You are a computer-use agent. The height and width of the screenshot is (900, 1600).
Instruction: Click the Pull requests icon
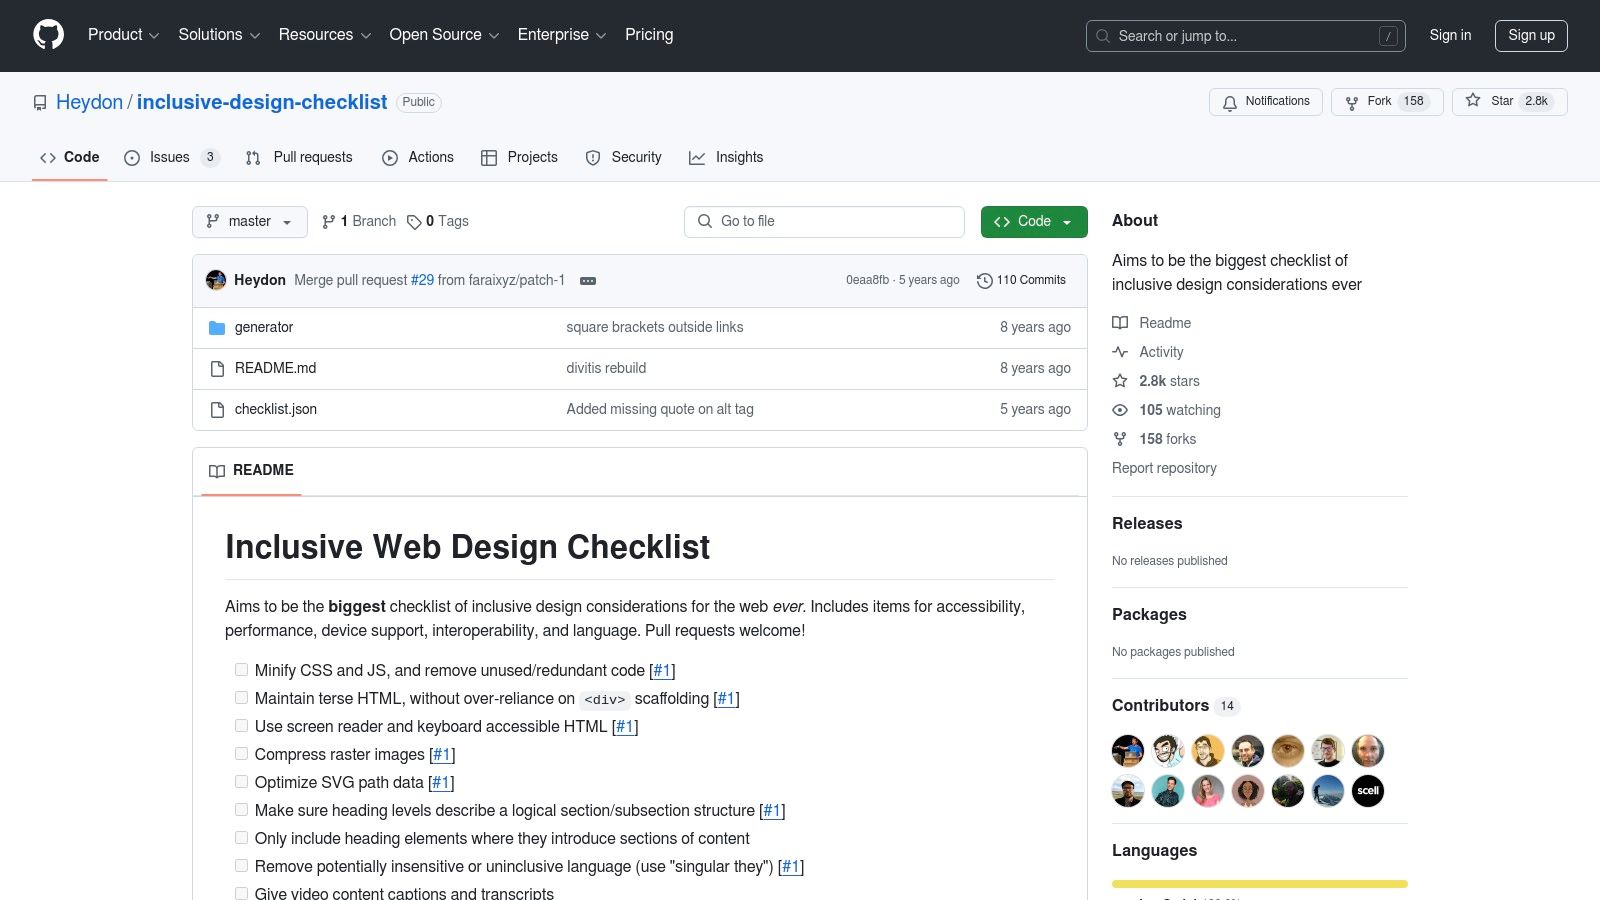click(253, 158)
